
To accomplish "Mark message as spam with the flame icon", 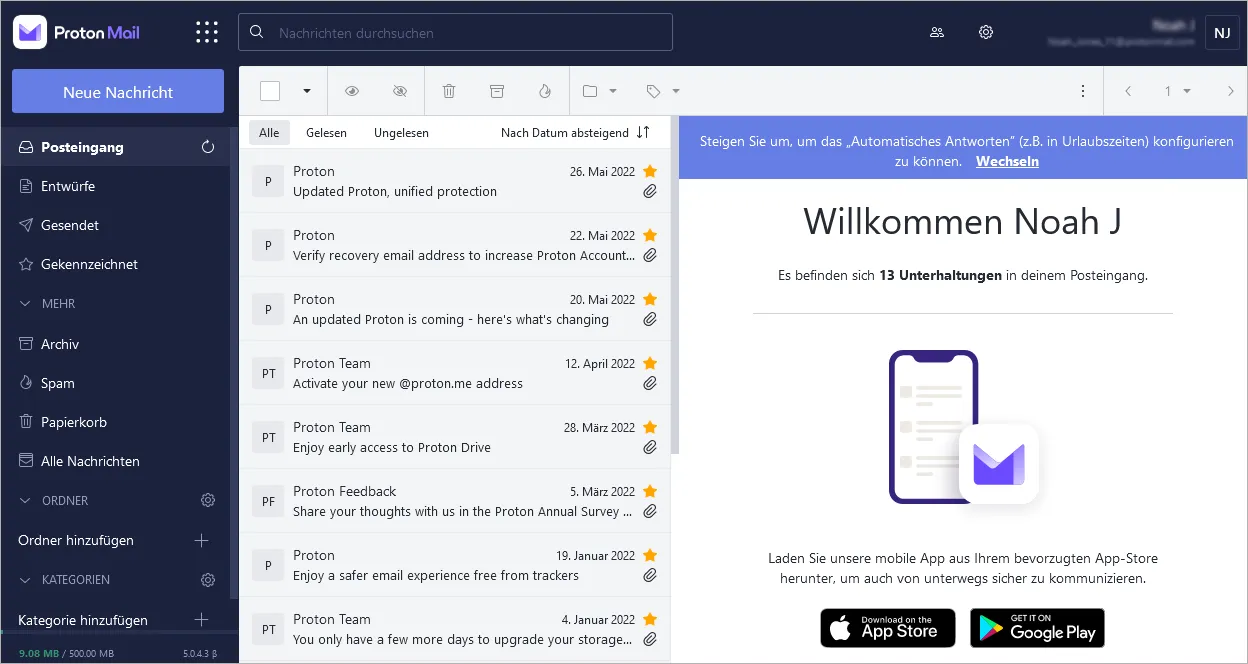I will (x=544, y=90).
